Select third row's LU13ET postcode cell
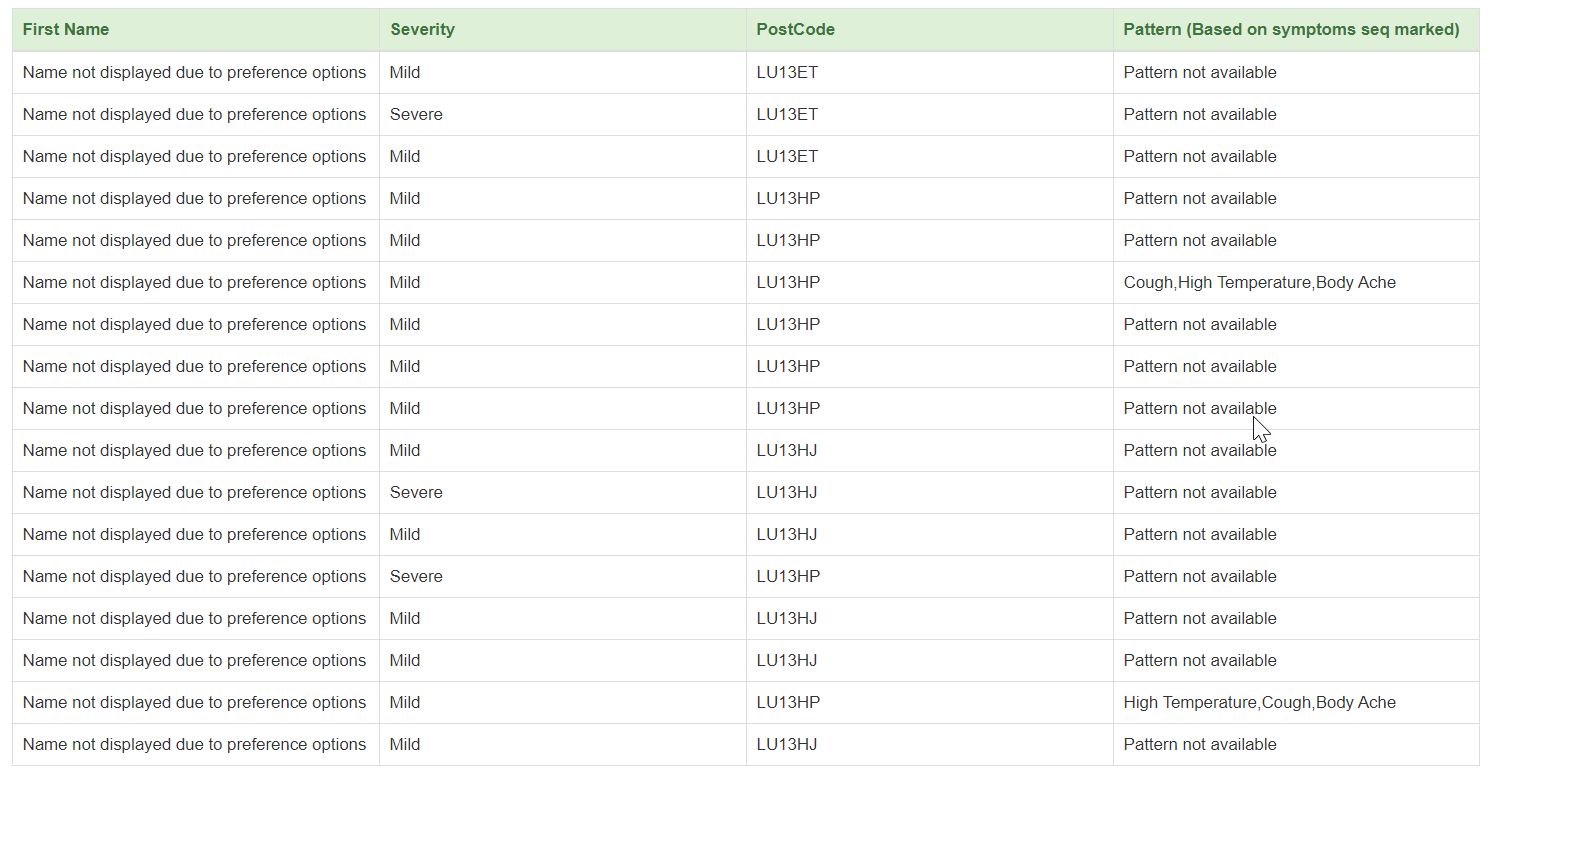 tap(930, 157)
